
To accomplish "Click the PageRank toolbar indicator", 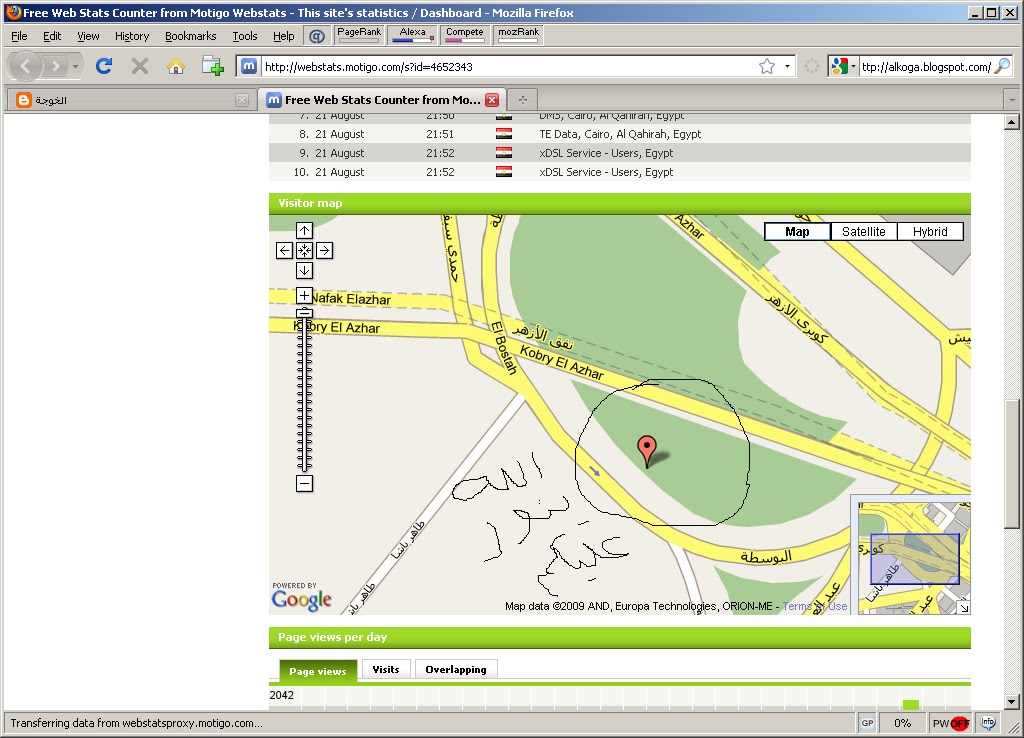I will (359, 35).
